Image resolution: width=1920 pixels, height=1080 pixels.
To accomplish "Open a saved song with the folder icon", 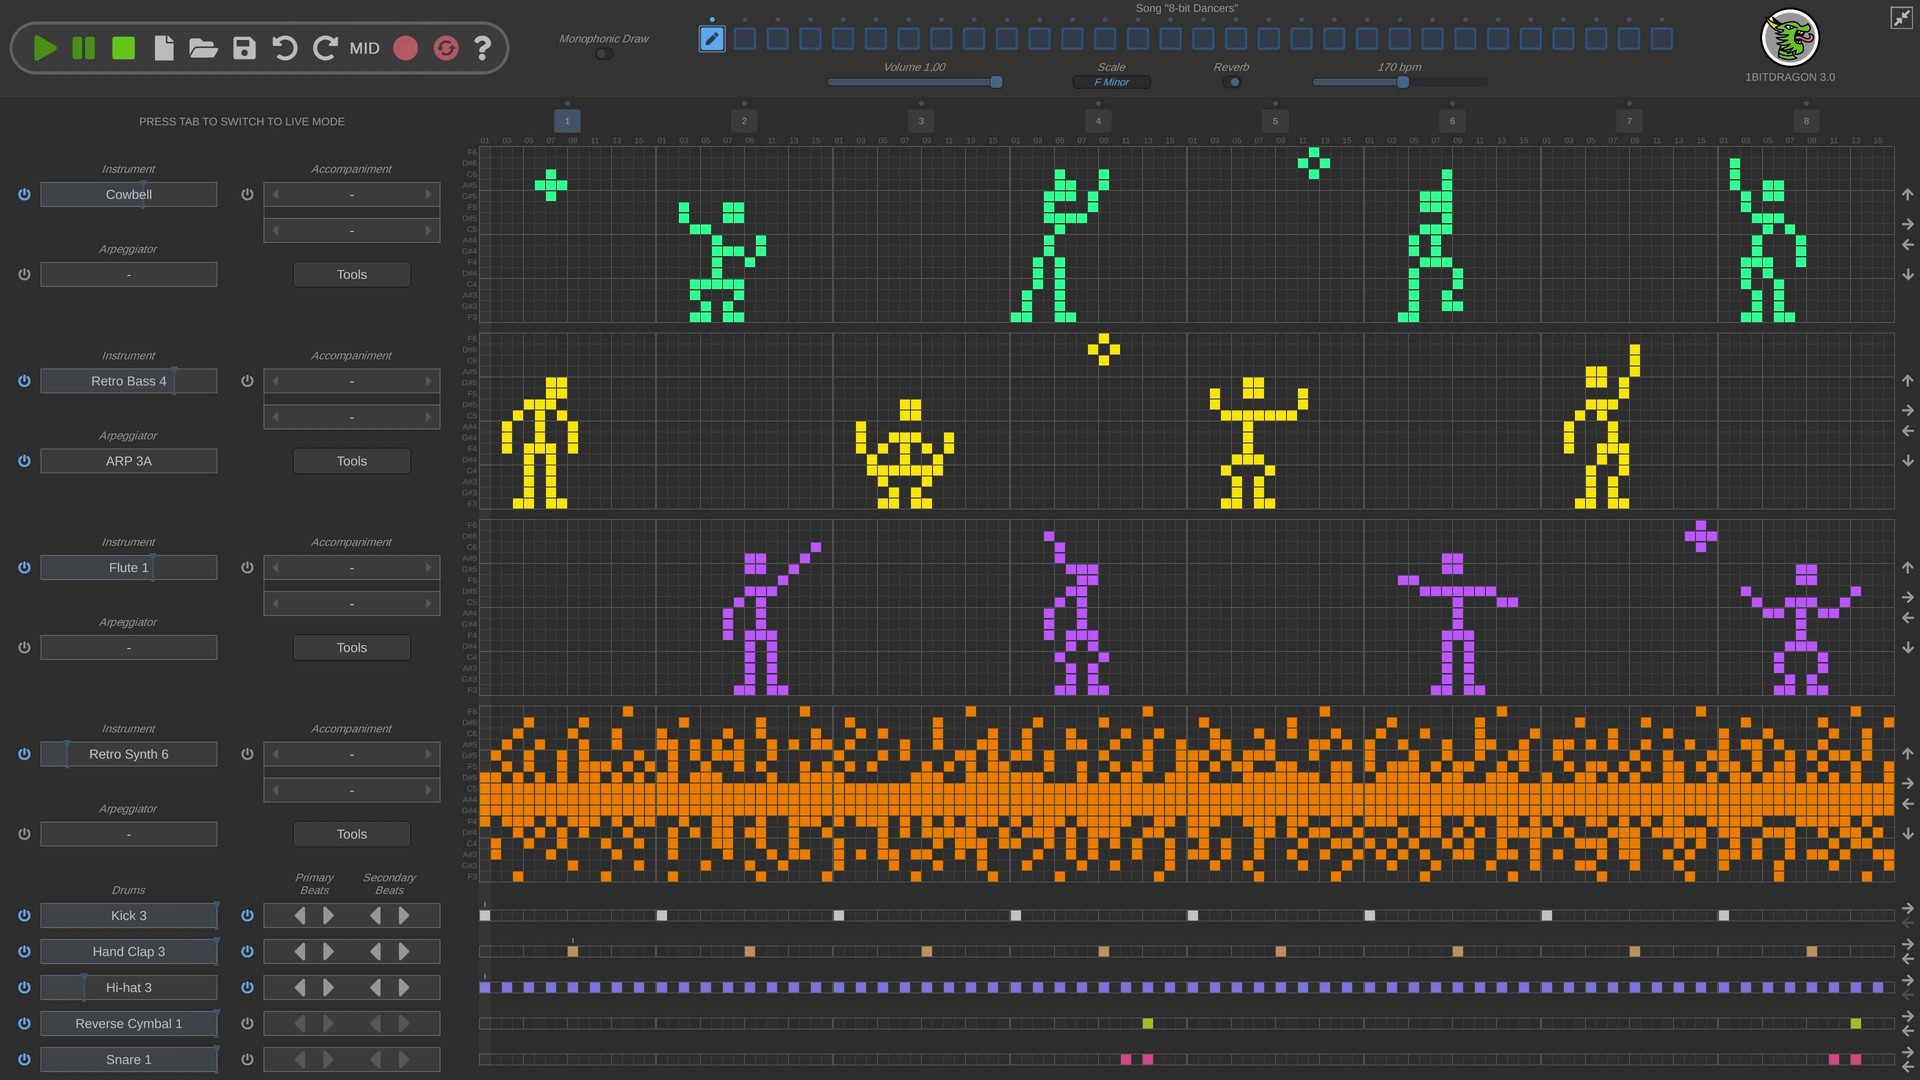I will (204, 48).
